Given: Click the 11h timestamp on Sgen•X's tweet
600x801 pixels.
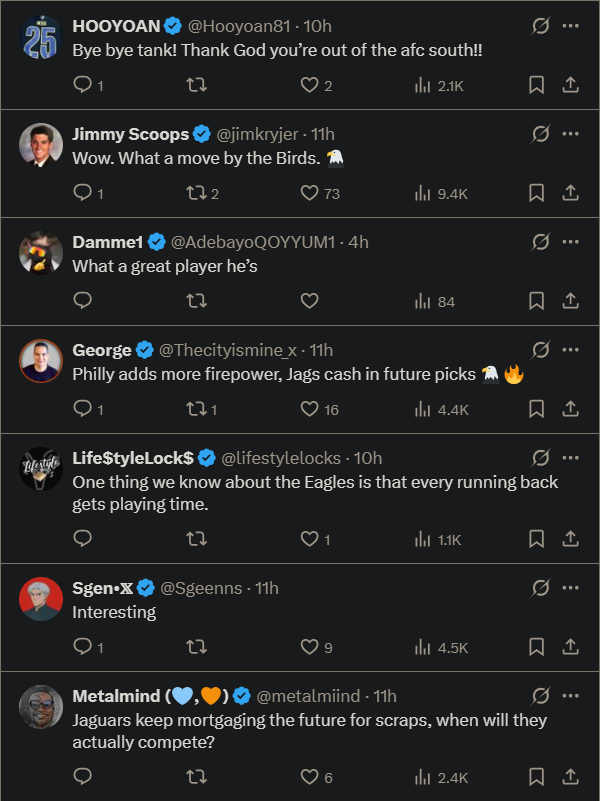Looking at the screenshot, I should point(267,587).
